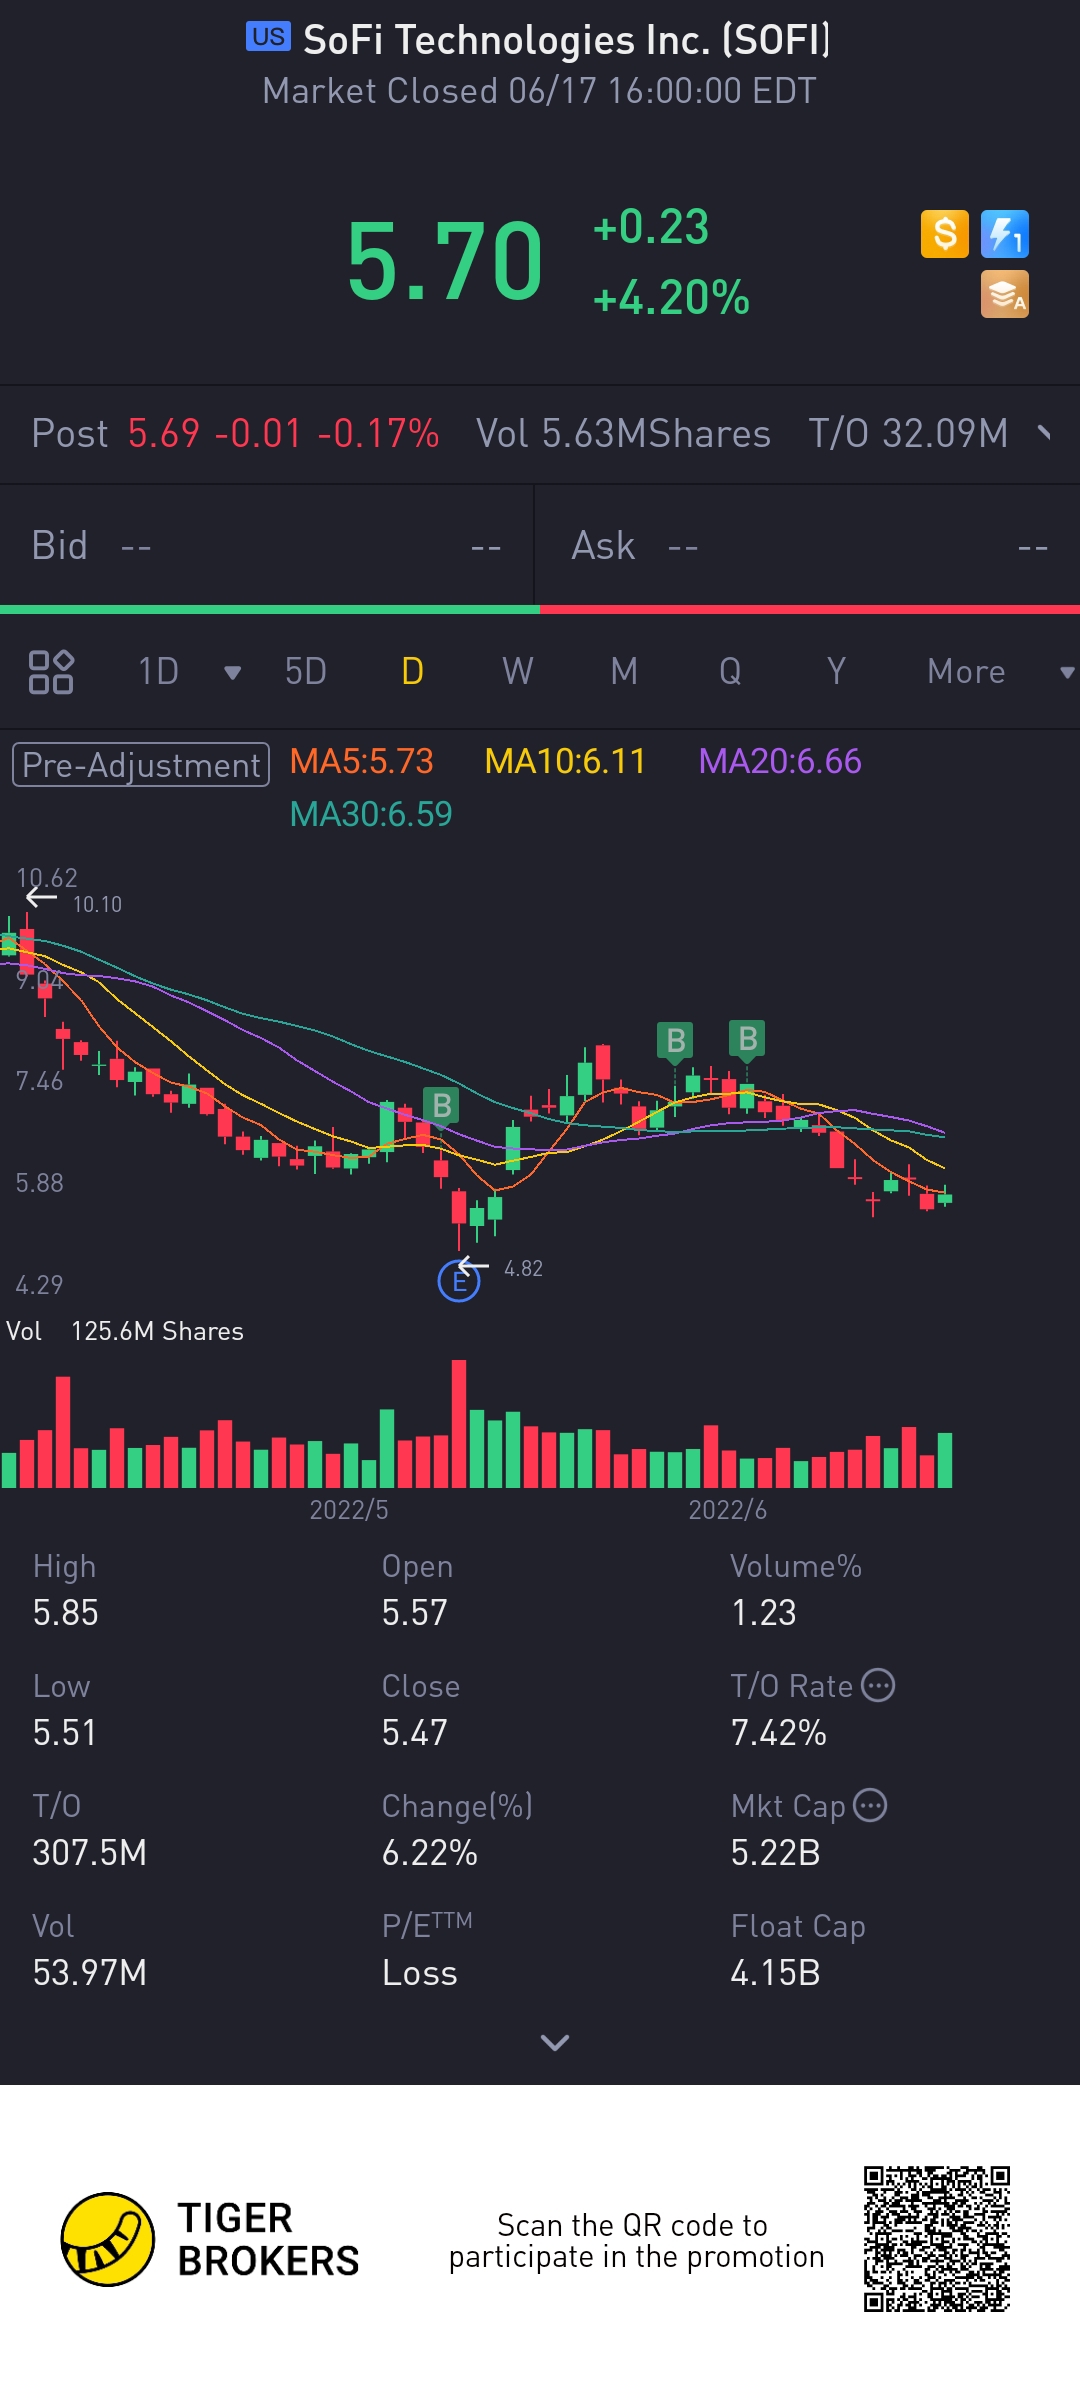Screen dimensions: 1080x2395
Task: Tap the T/O 32.09M value
Action: tap(908, 433)
